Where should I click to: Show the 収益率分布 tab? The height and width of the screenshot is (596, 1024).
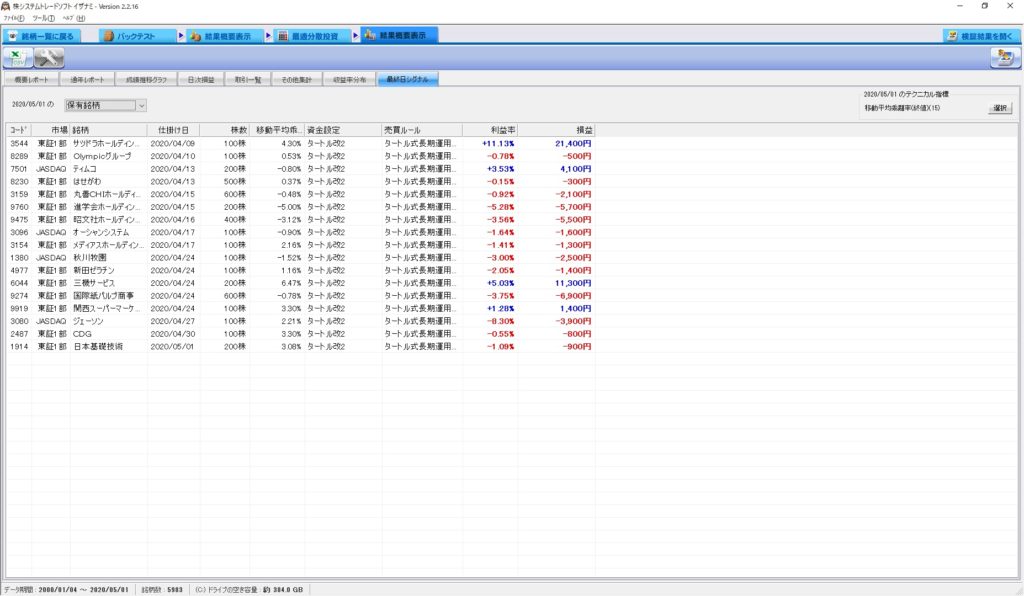(x=351, y=79)
